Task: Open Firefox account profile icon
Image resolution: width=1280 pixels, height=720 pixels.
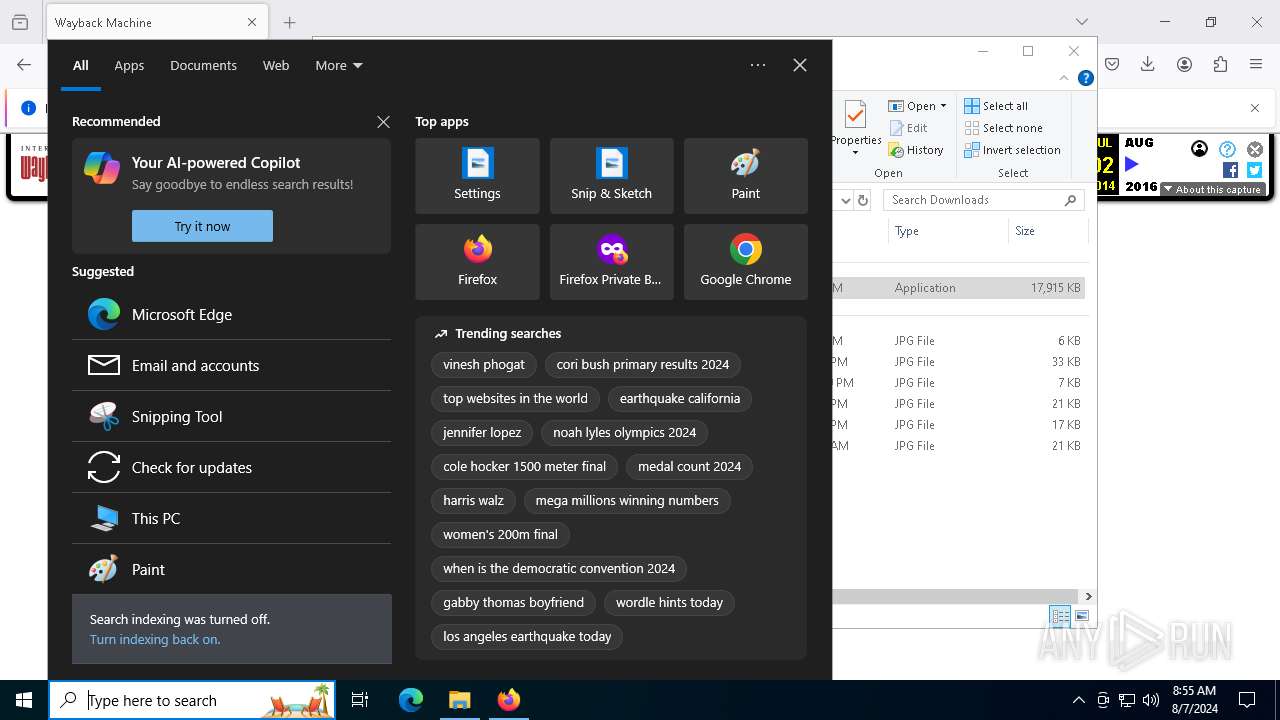Action: (x=1184, y=64)
